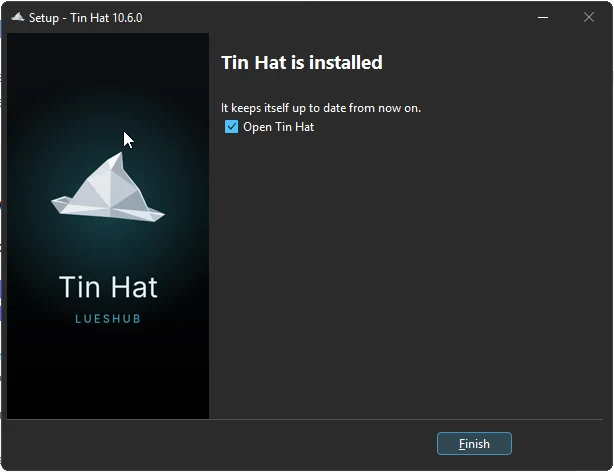614x472 pixels.
Task: Click the 'Setup - Tin Hat 10.6.0' title
Action: 85,18
